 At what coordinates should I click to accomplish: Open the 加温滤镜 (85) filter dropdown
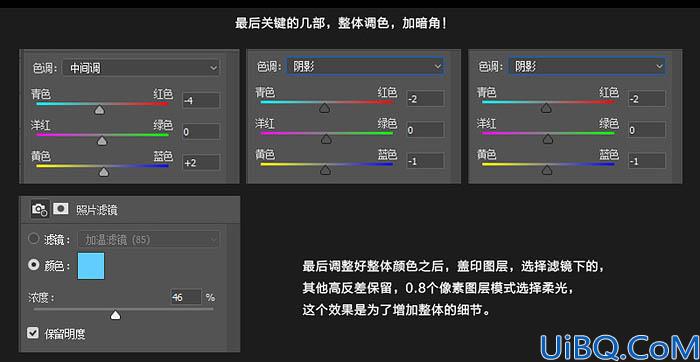149,239
